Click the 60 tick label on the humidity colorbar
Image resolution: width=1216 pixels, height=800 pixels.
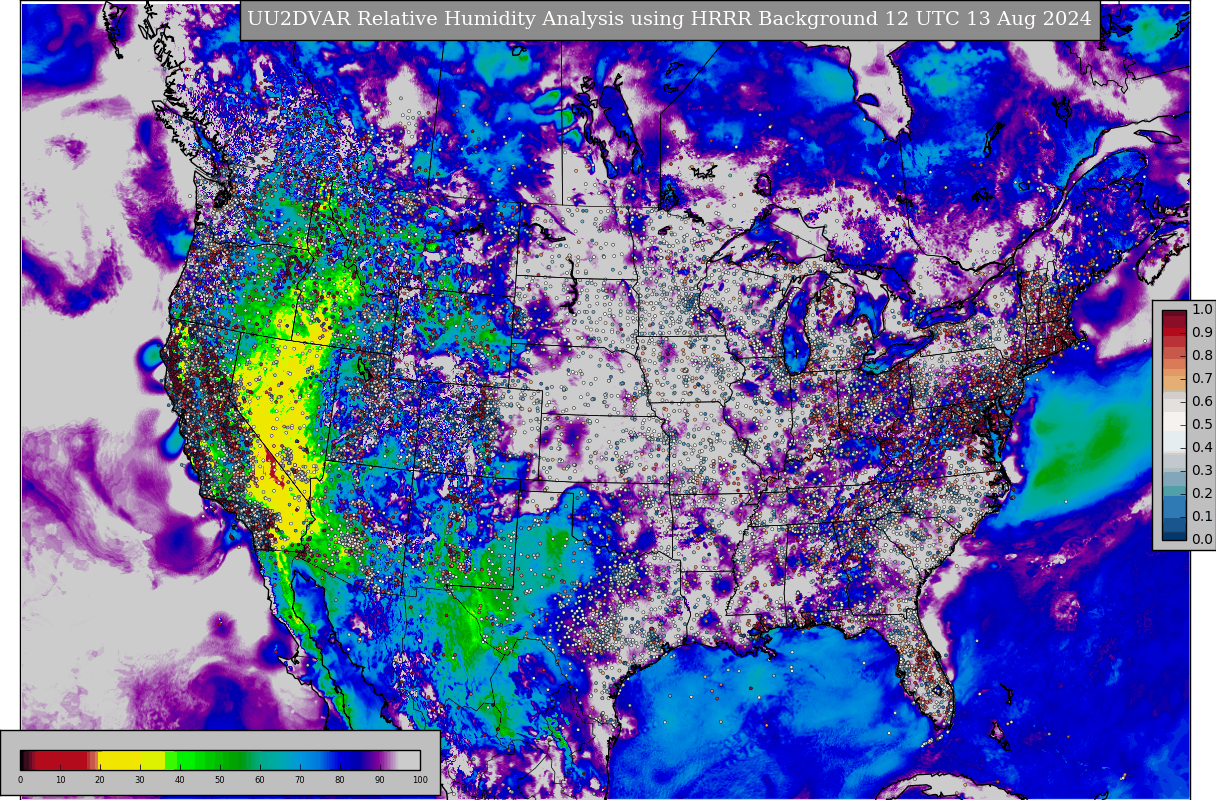click(x=260, y=780)
